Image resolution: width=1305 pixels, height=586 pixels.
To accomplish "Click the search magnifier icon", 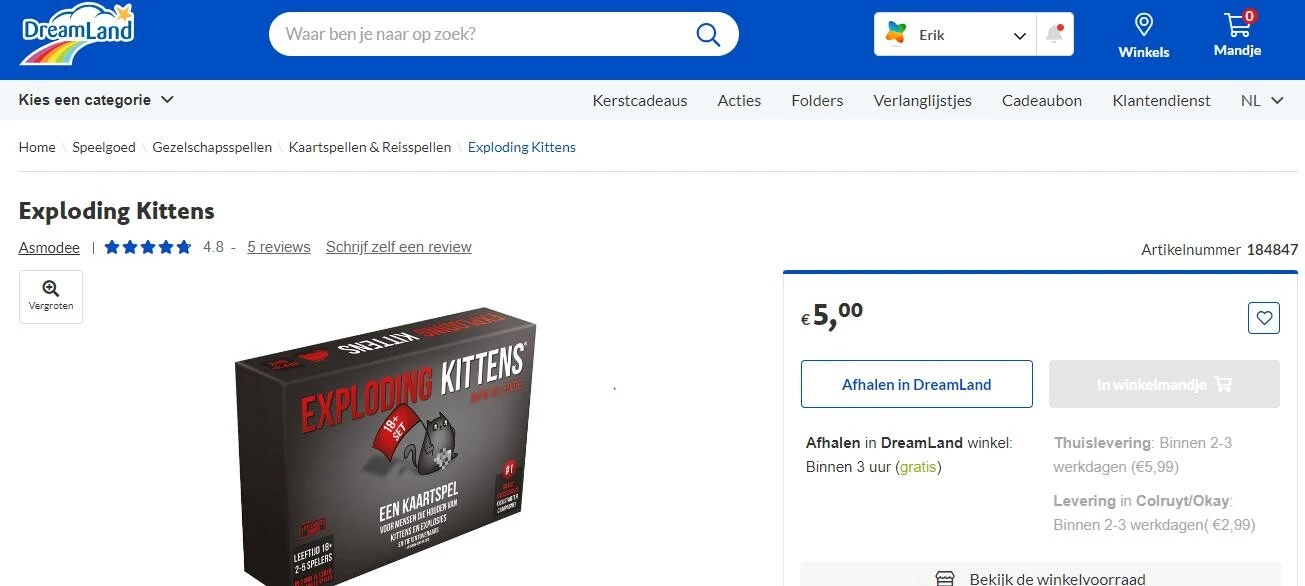I will [708, 34].
